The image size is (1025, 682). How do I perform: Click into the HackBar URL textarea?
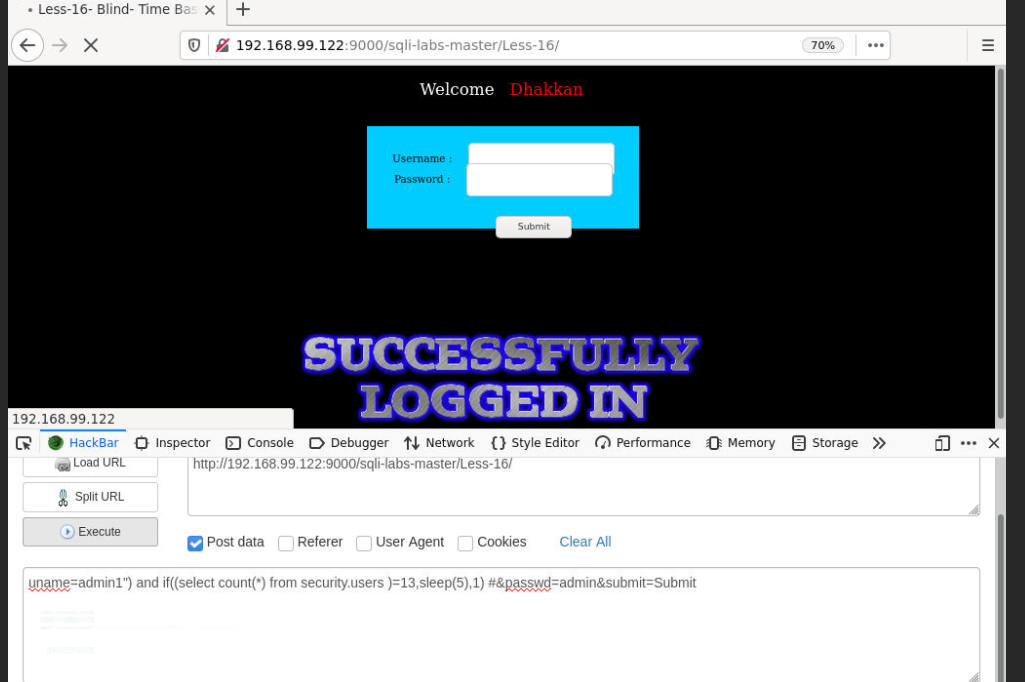[x=583, y=486]
